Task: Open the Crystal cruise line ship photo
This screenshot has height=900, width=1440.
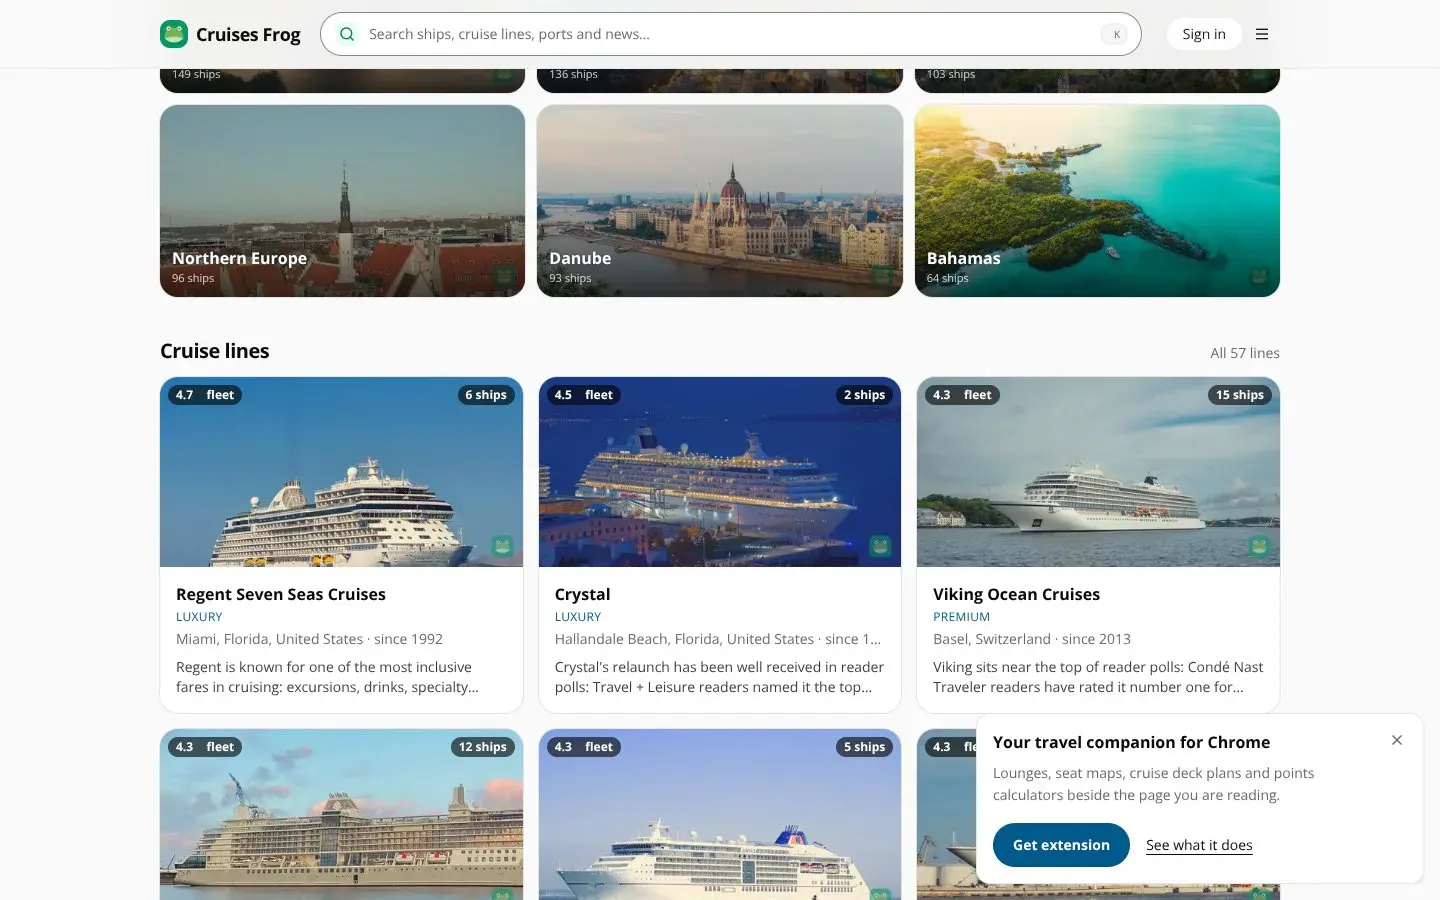Action: tap(720, 472)
